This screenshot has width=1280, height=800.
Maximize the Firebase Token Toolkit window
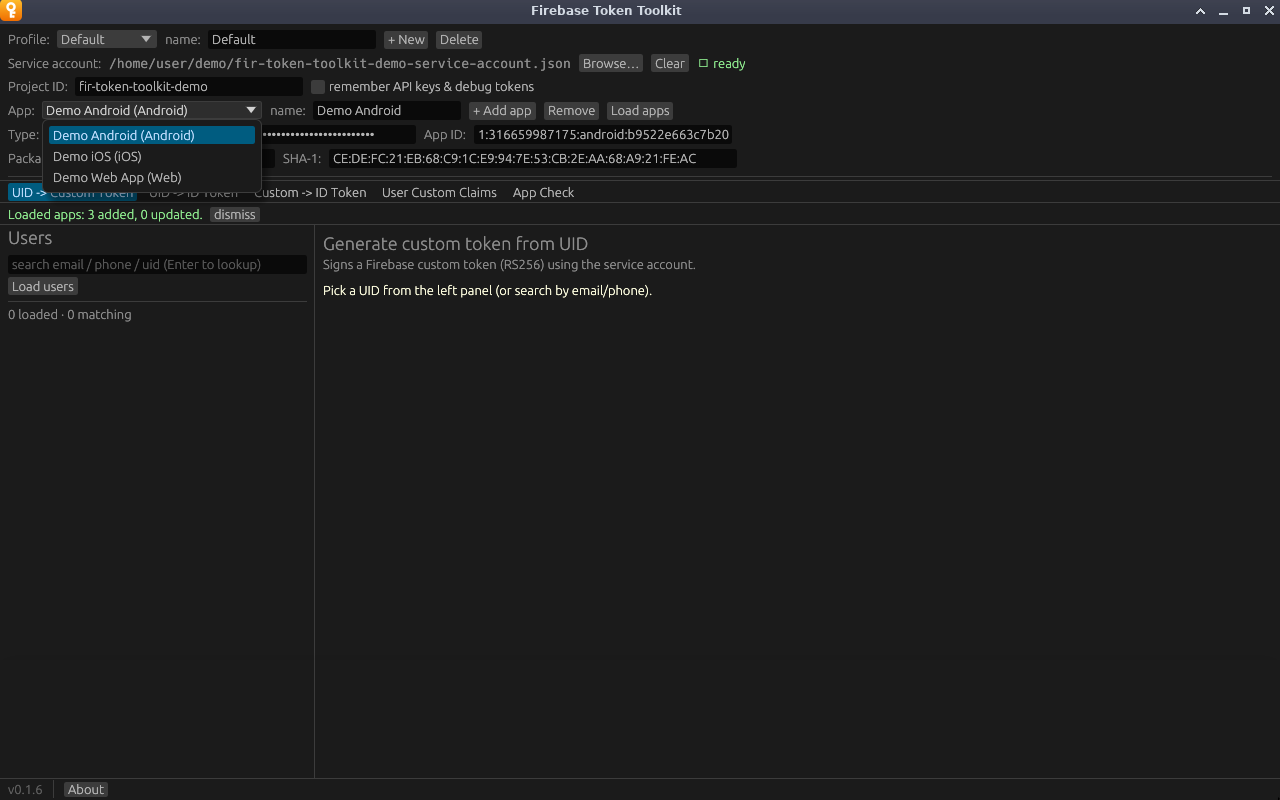(x=1246, y=11)
